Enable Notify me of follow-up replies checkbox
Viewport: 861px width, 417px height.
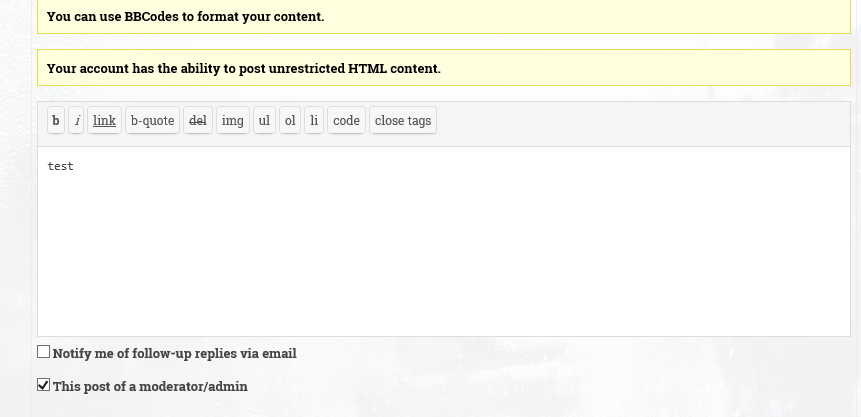tap(43, 352)
